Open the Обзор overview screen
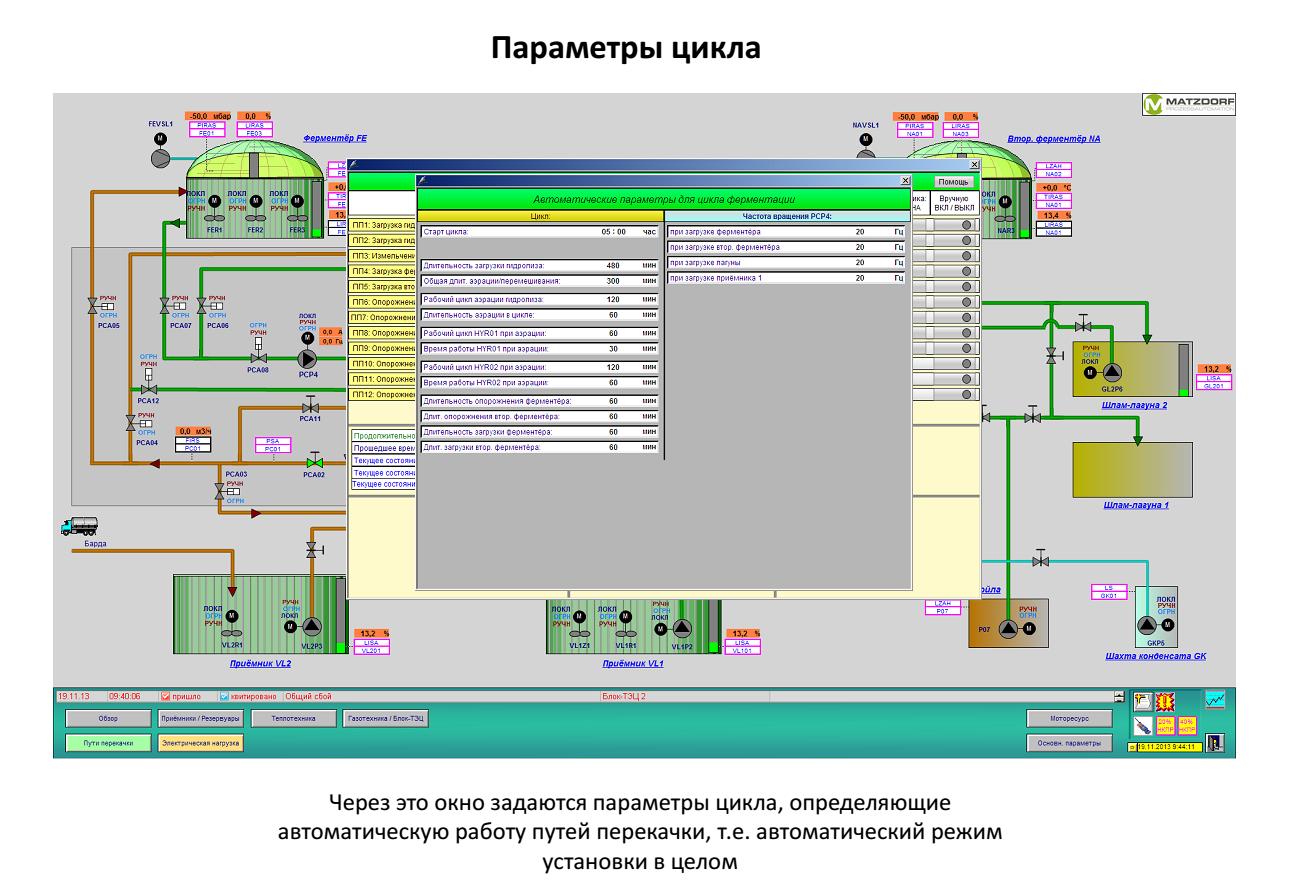1290x885 pixels. tap(107, 718)
